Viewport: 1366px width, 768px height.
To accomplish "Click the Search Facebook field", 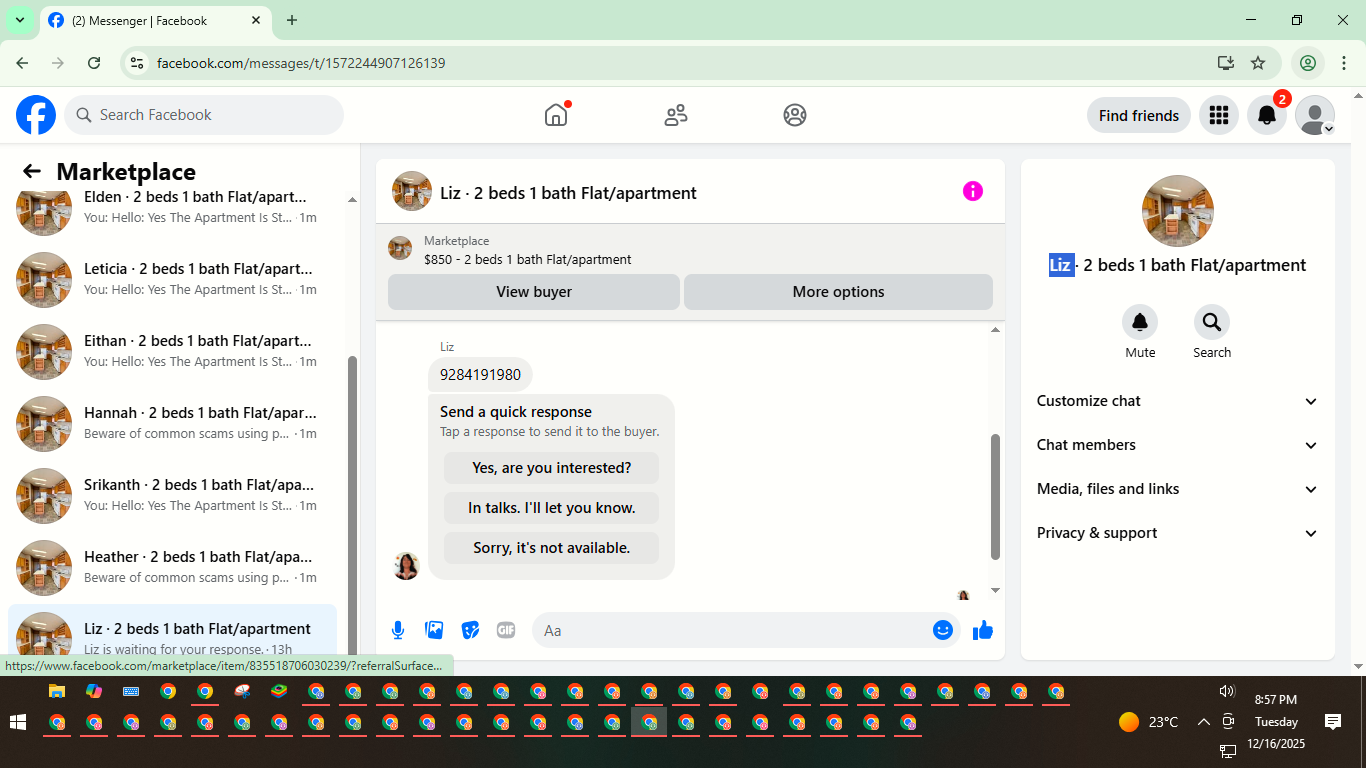I will [204, 115].
